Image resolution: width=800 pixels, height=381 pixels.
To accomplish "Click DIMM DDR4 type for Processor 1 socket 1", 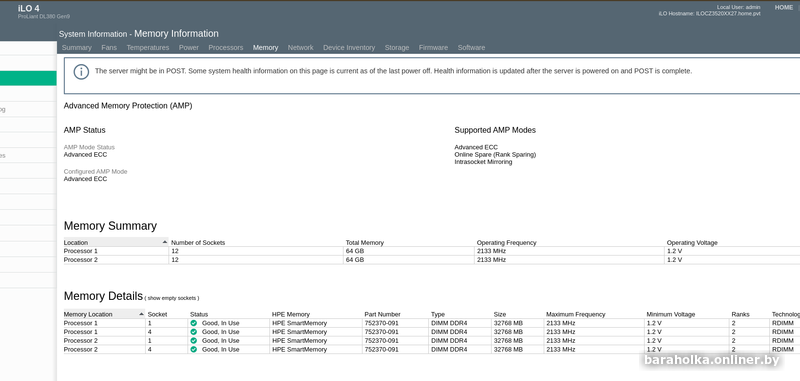I will (449, 323).
